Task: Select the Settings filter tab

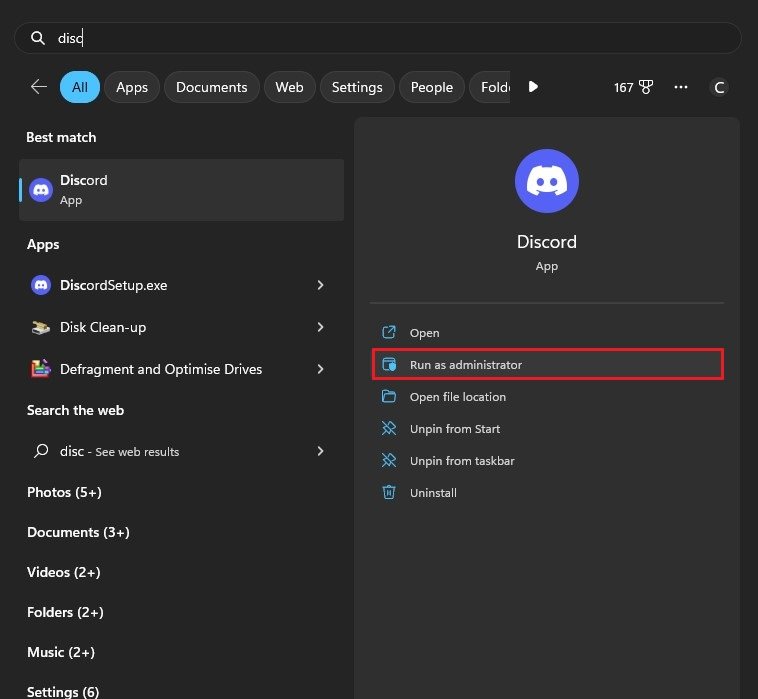Action: click(x=357, y=87)
